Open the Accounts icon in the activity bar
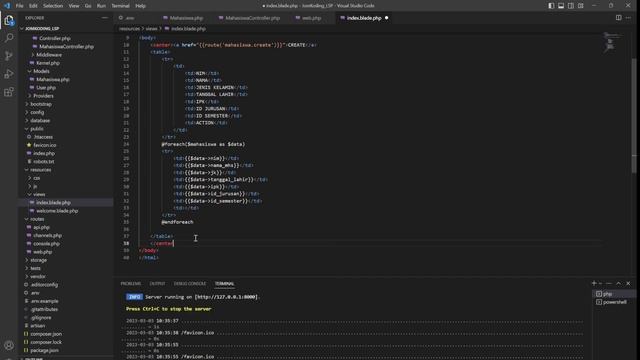The height and width of the screenshot is (360, 640). [x=9, y=345]
